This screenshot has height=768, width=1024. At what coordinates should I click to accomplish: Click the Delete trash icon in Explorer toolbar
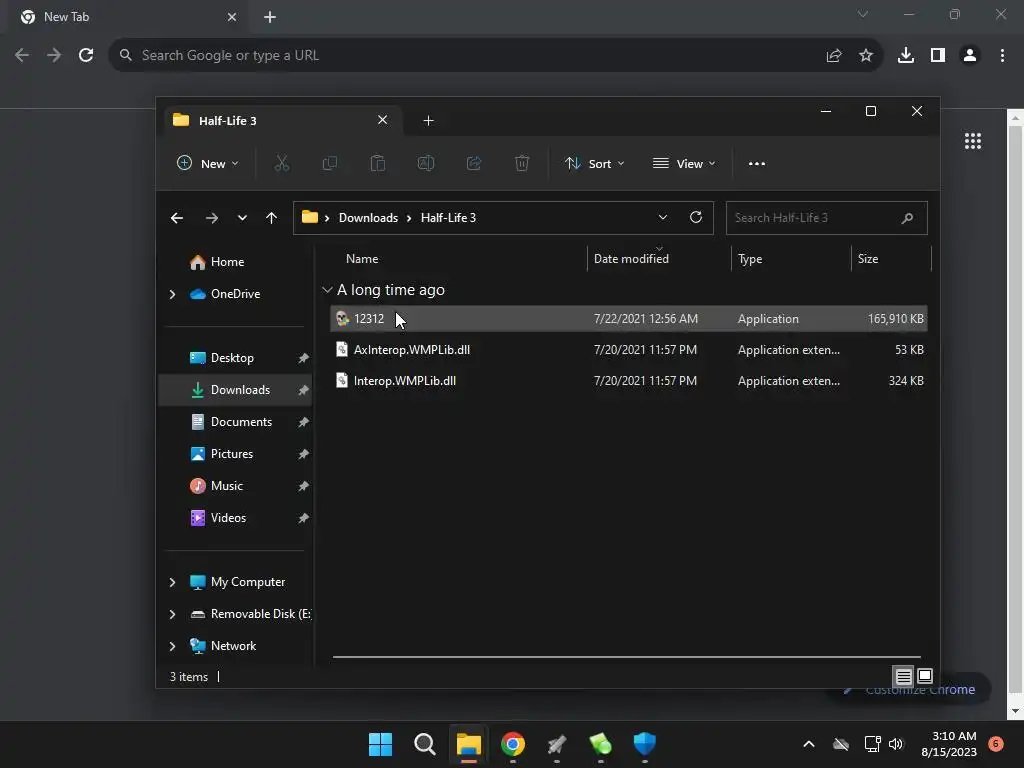click(x=522, y=163)
